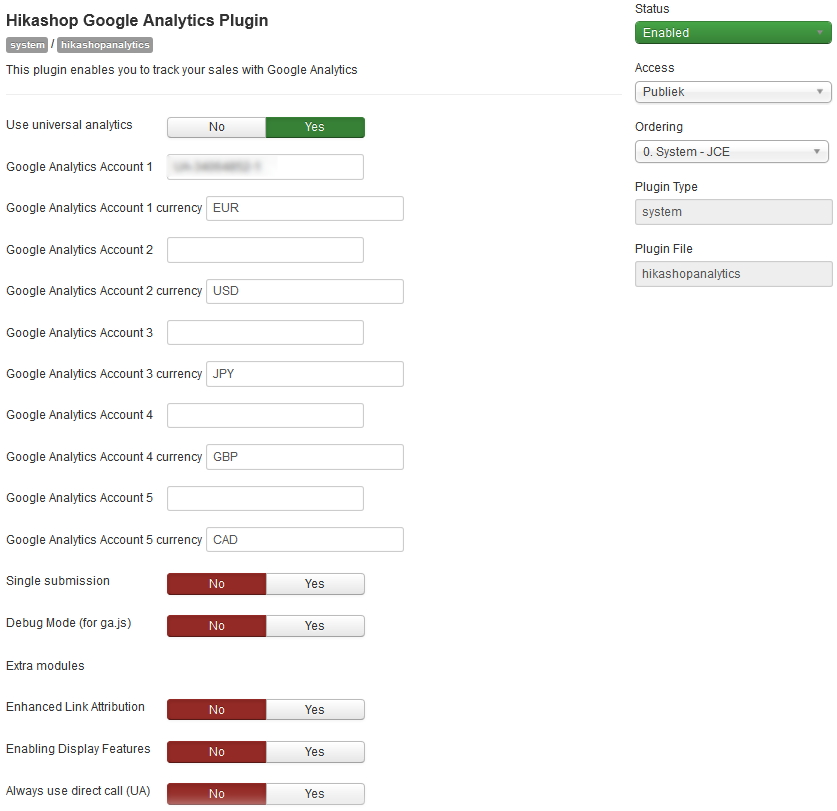The image size is (837, 811).
Task: Set Enabling Display Features to Yes
Action: [315, 752]
